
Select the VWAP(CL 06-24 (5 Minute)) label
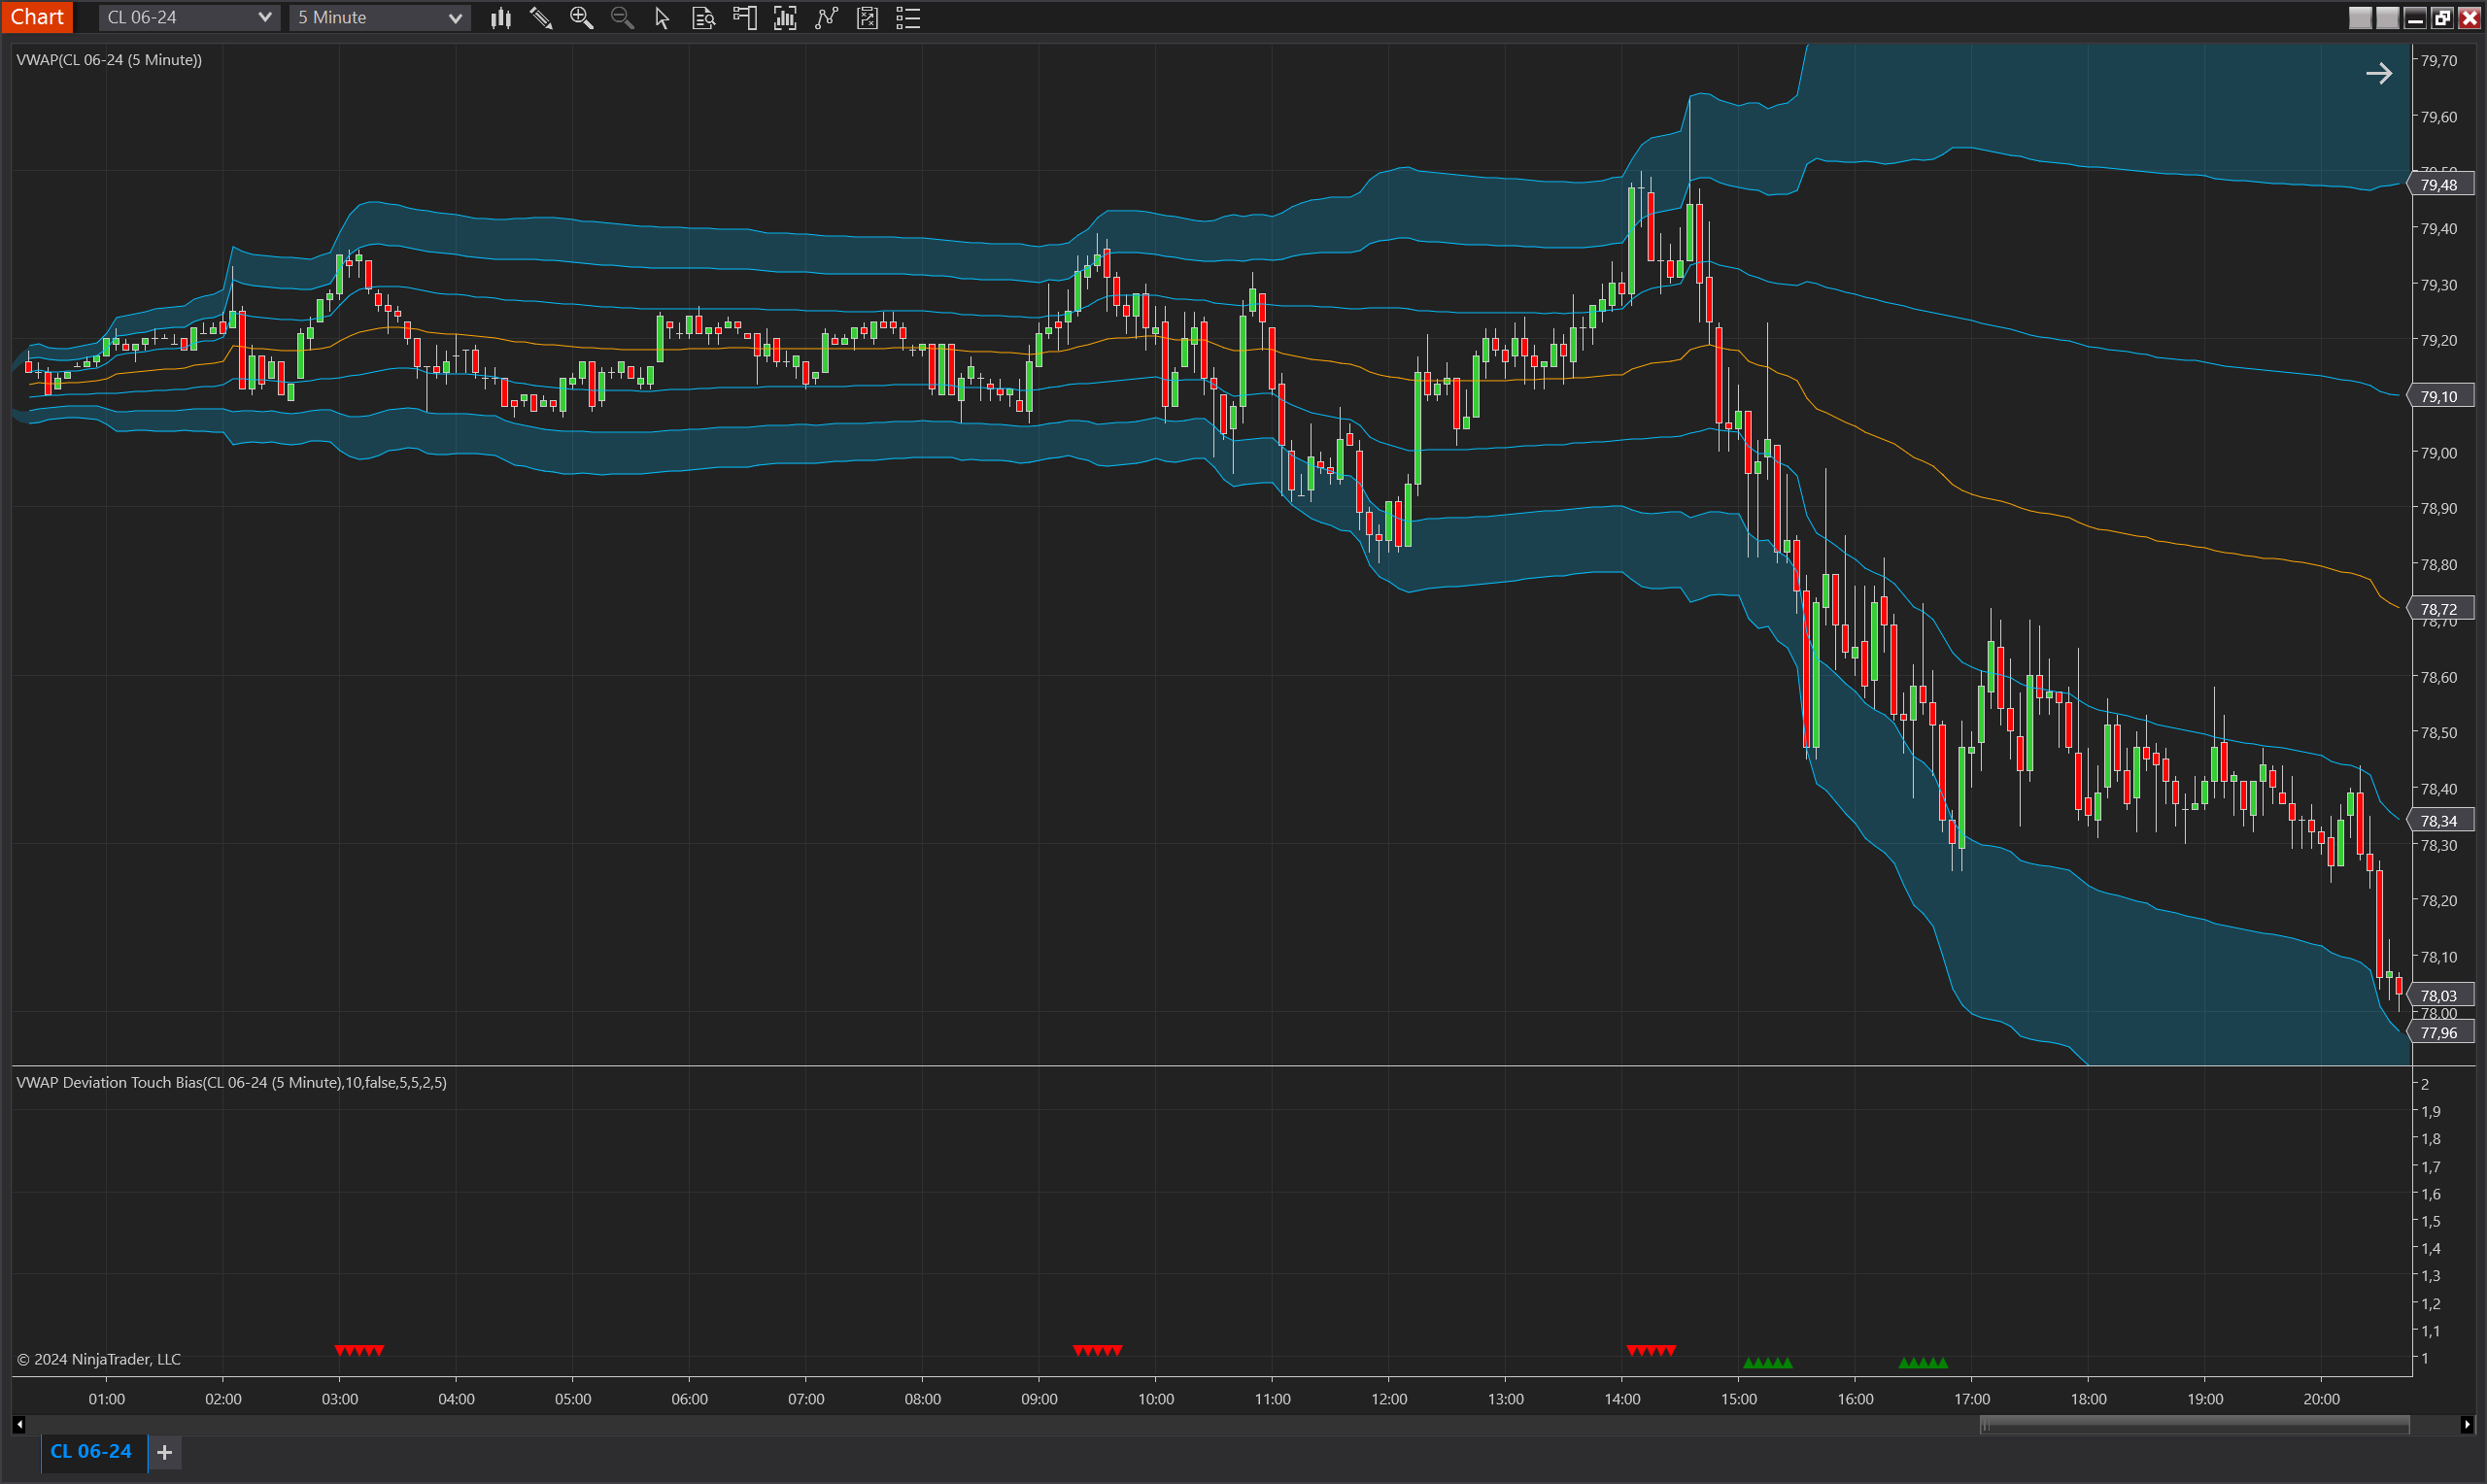click(109, 60)
